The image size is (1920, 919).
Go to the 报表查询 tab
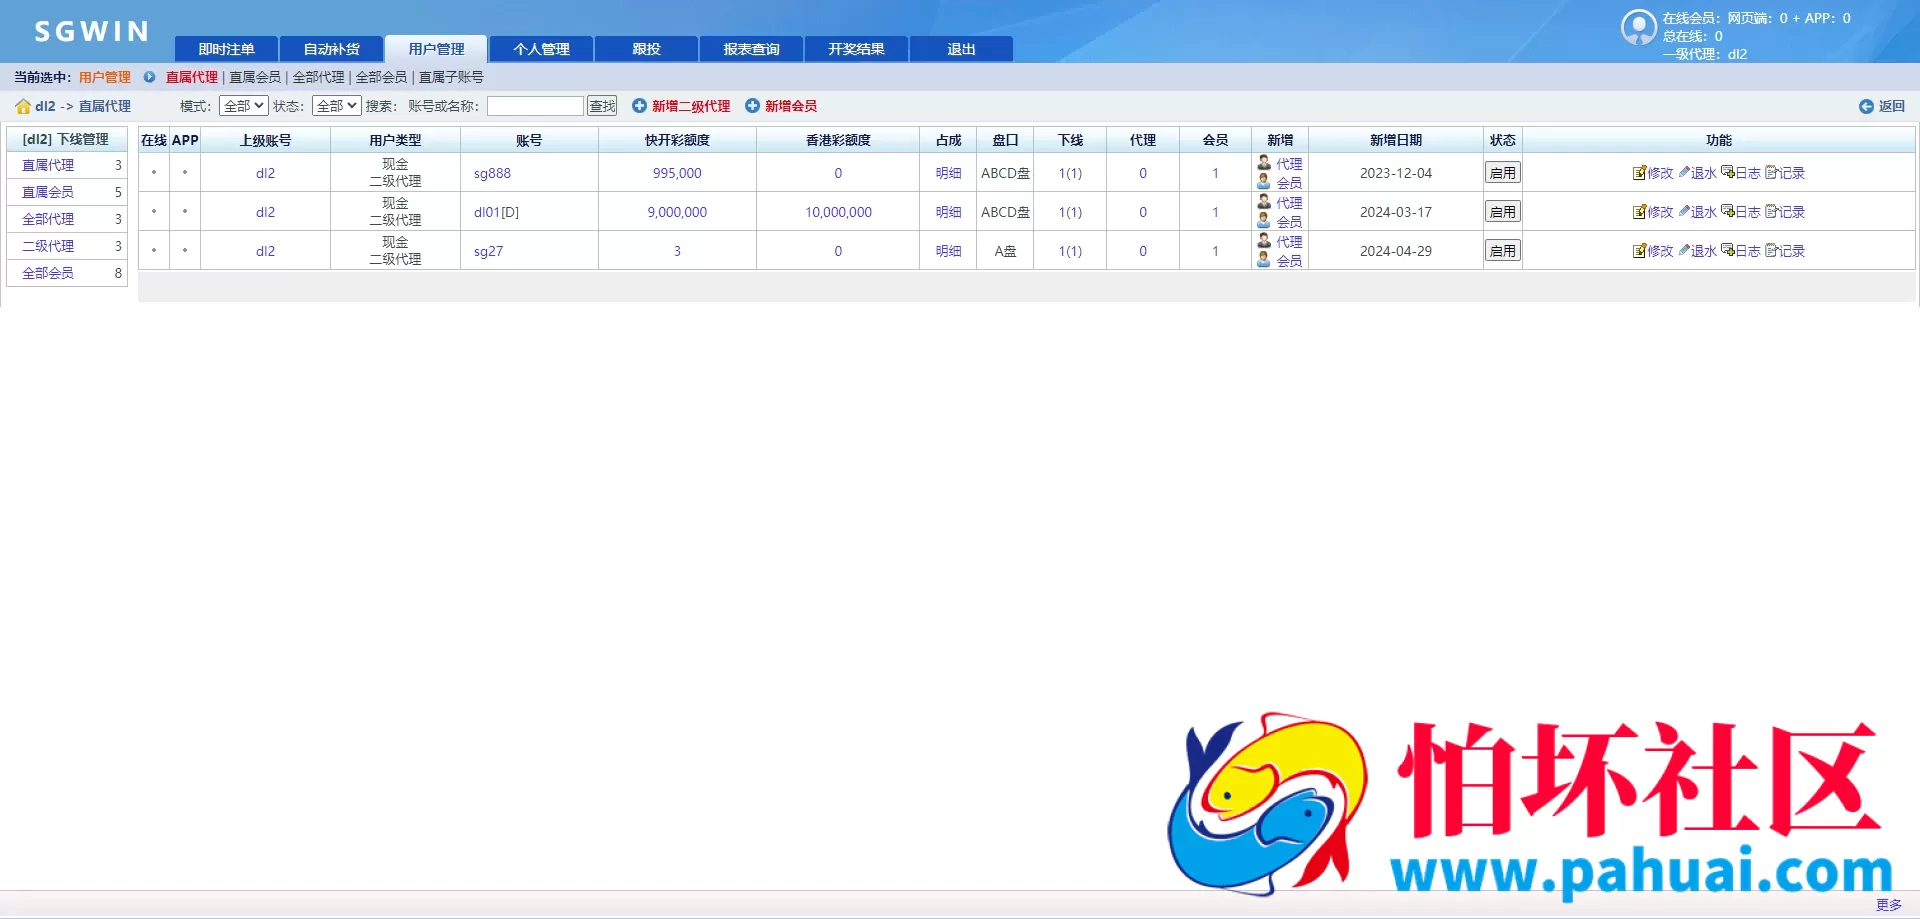point(751,49)
